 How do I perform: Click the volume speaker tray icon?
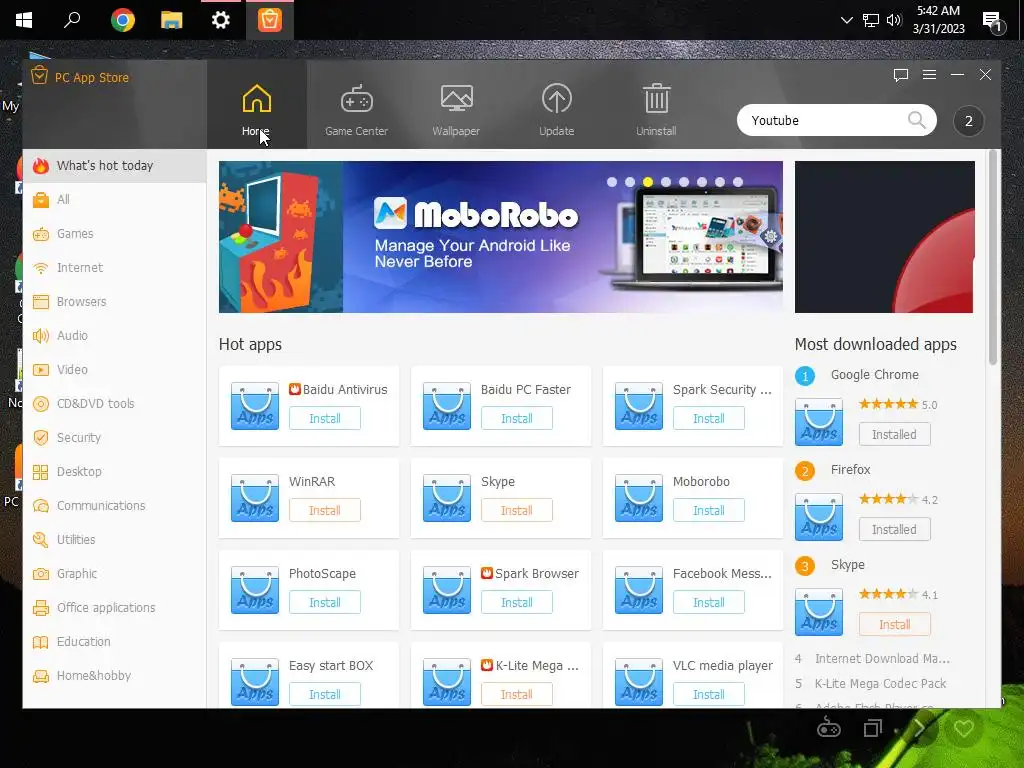tap(894, 20)
